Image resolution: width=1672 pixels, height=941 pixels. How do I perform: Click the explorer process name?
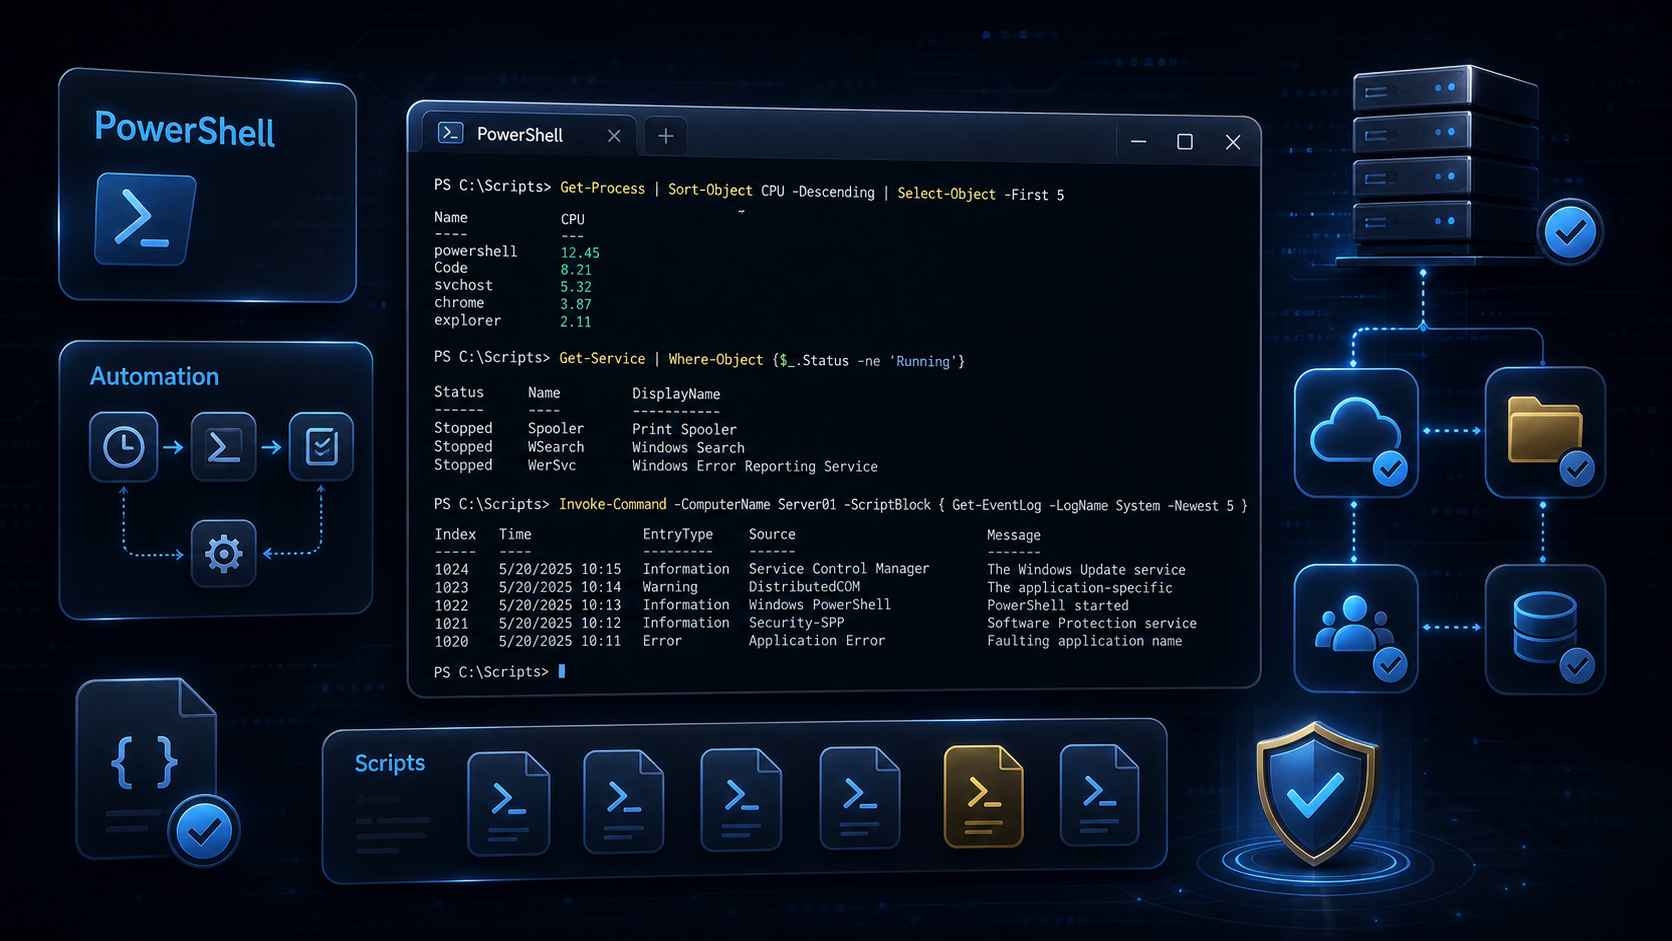[x=467, y=320]
